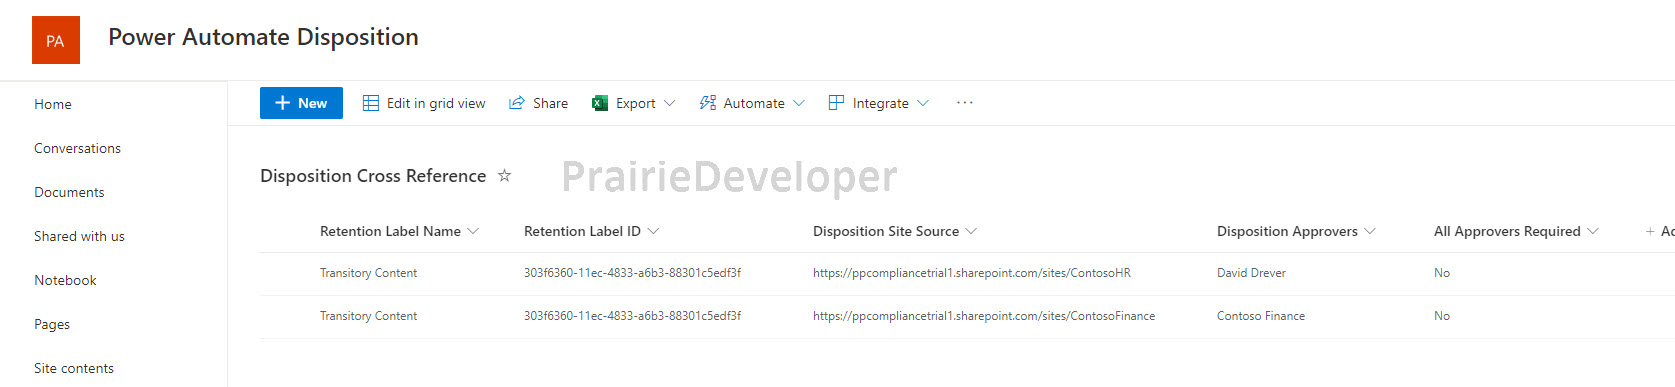
Task: Click the Excel Export icon
Action: coord(600,103)
